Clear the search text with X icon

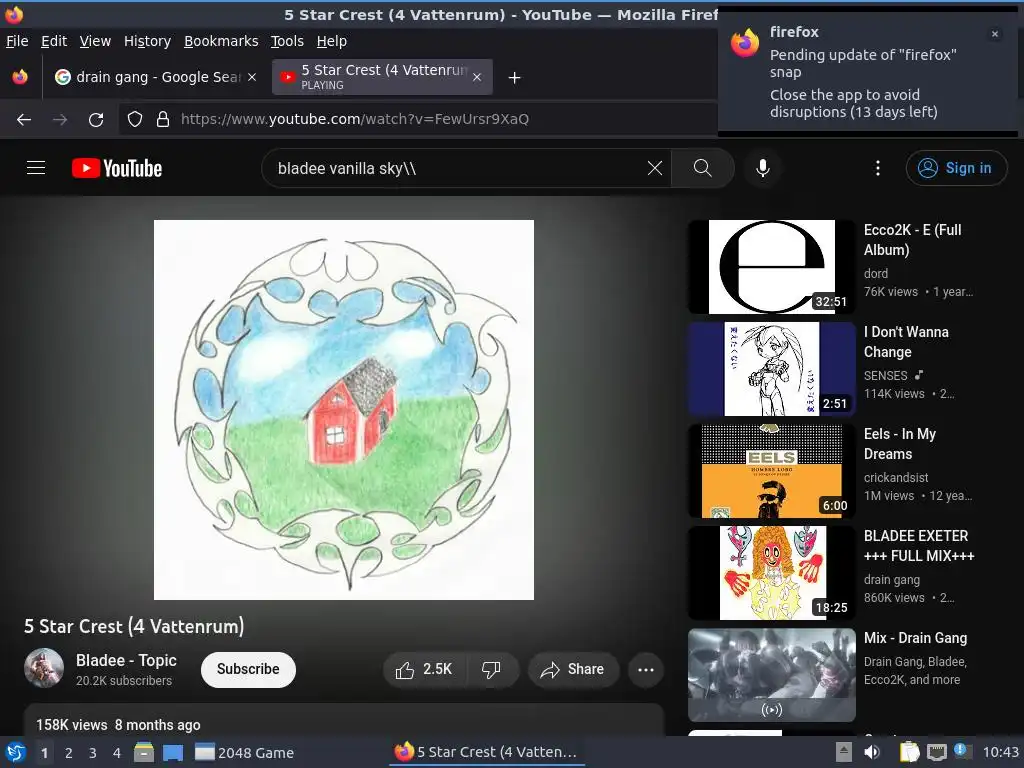pyautogui.click(x=654, y=168)
